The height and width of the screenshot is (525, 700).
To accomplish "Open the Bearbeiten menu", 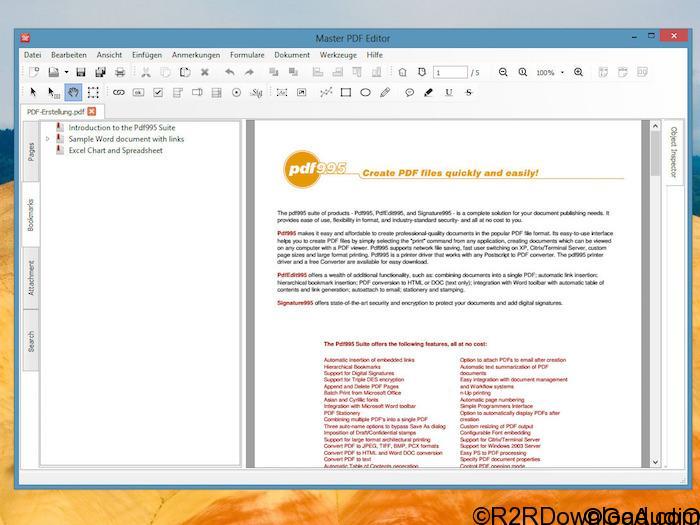I will click(69, 55).
